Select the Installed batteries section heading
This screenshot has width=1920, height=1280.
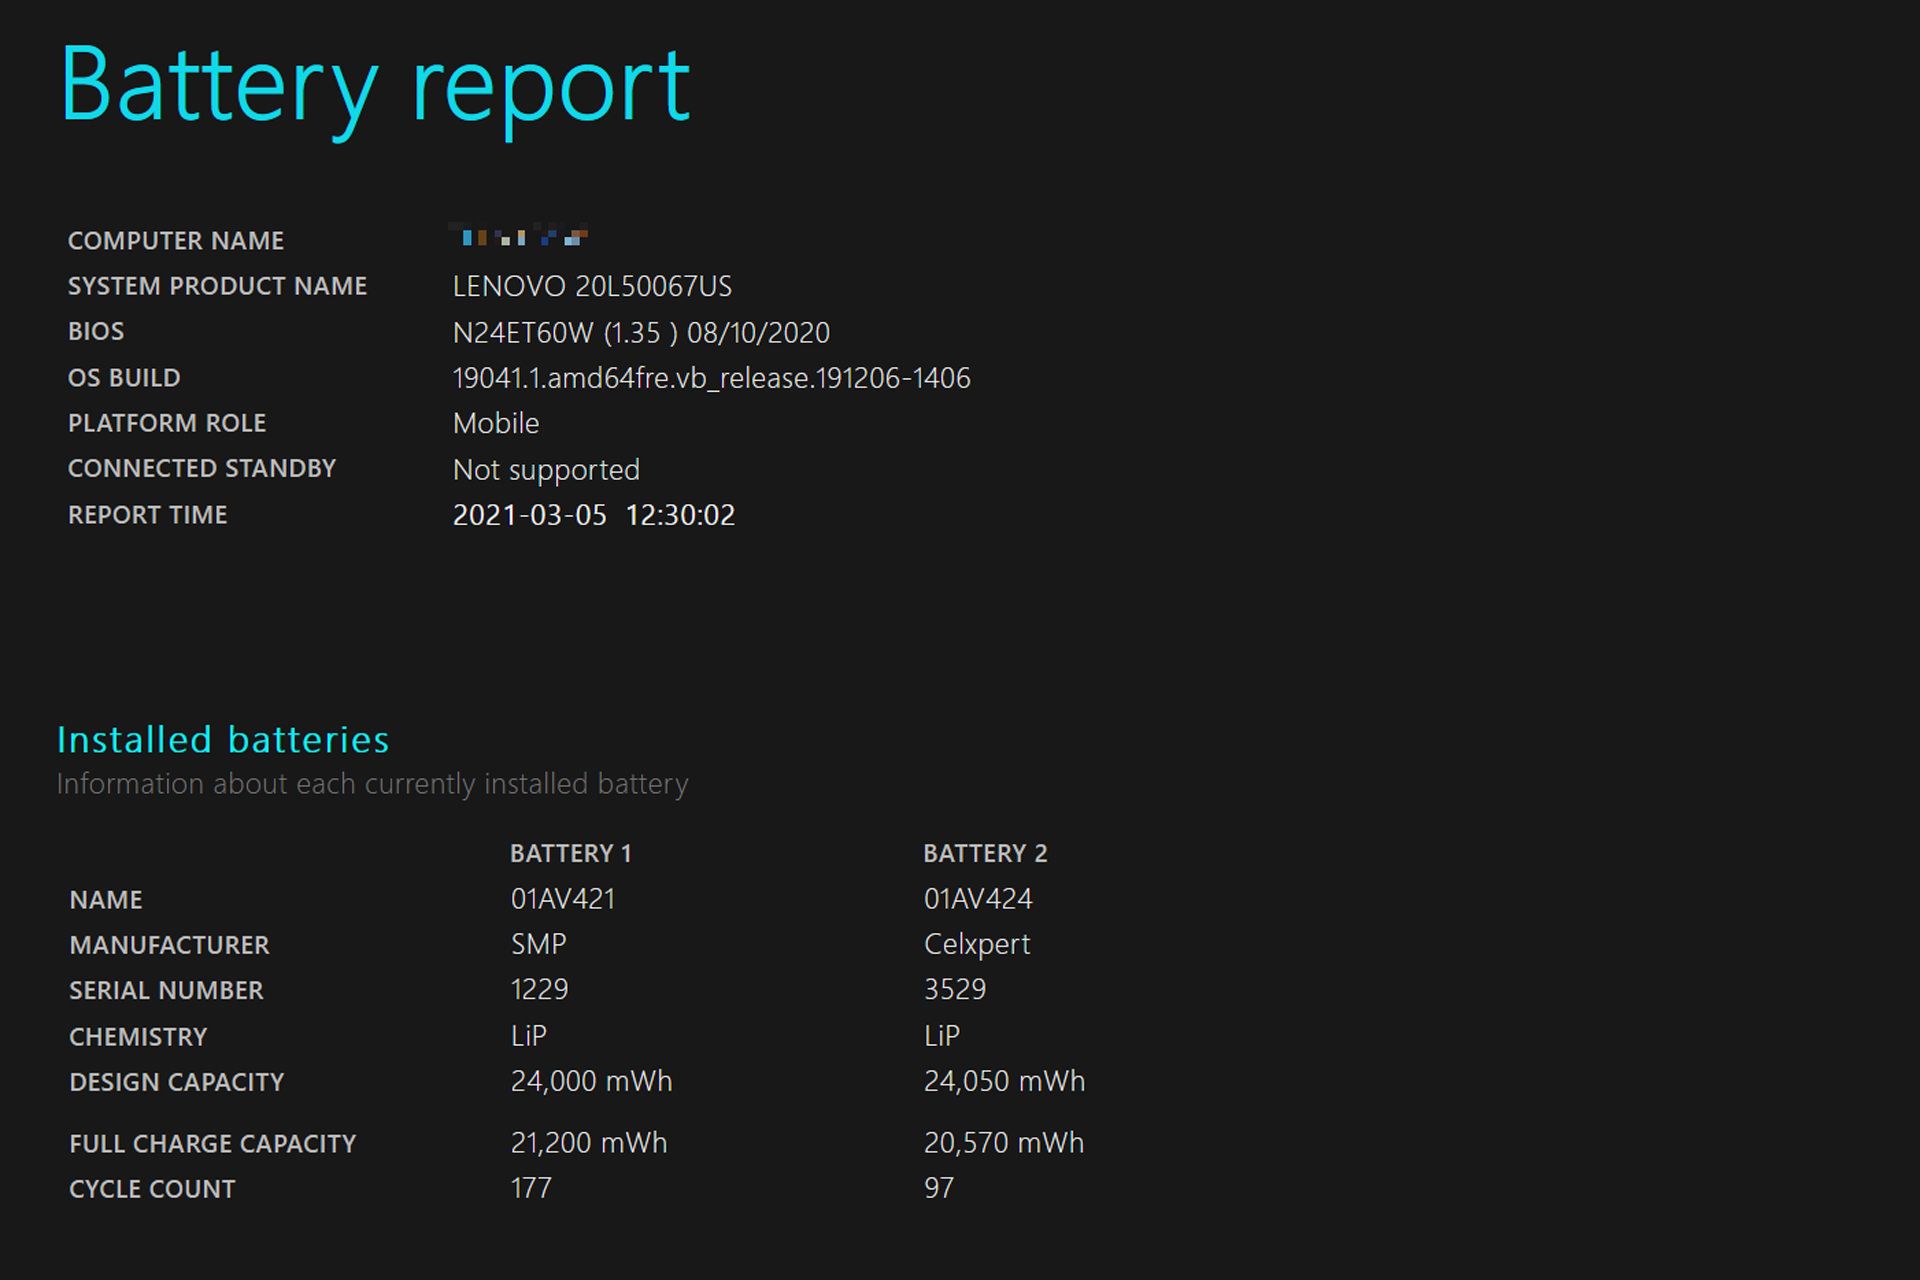click(223, 740)
